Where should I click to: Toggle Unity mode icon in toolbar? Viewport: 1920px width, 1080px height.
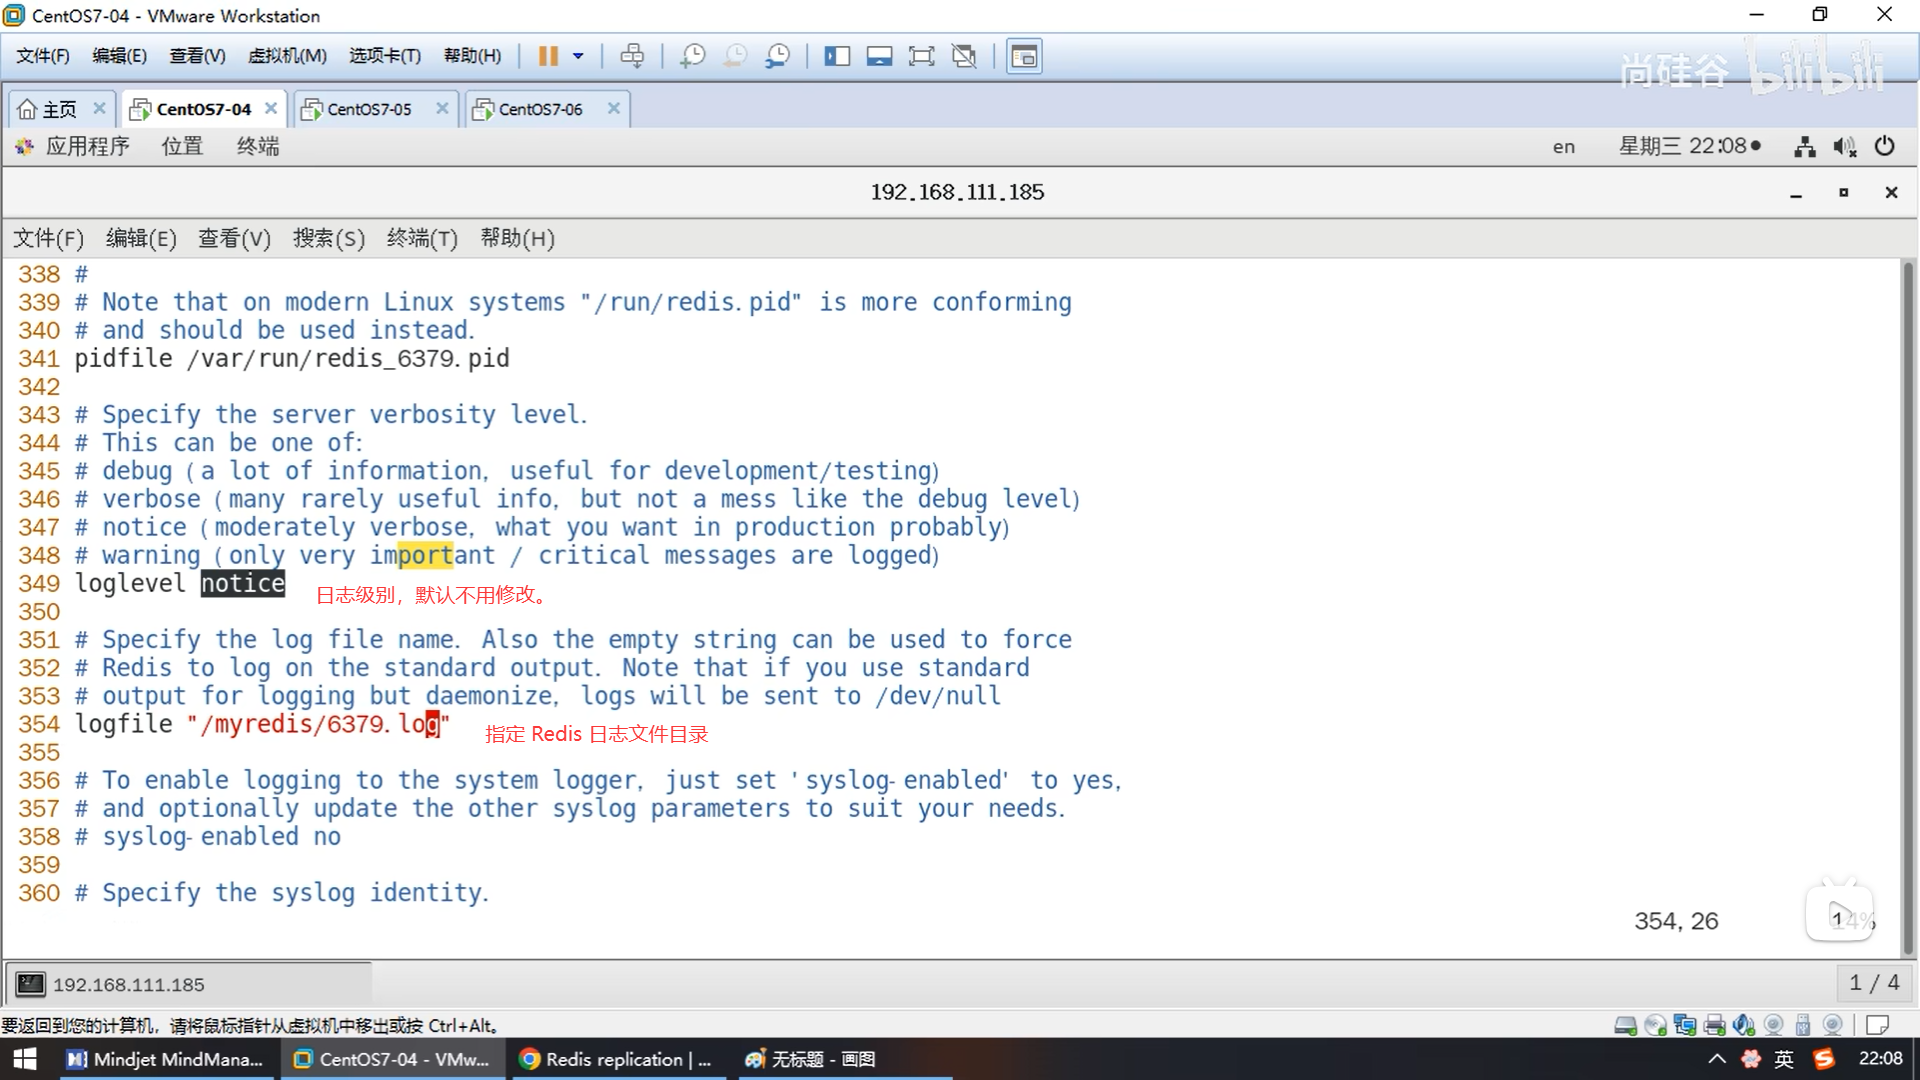coord(964,56)
